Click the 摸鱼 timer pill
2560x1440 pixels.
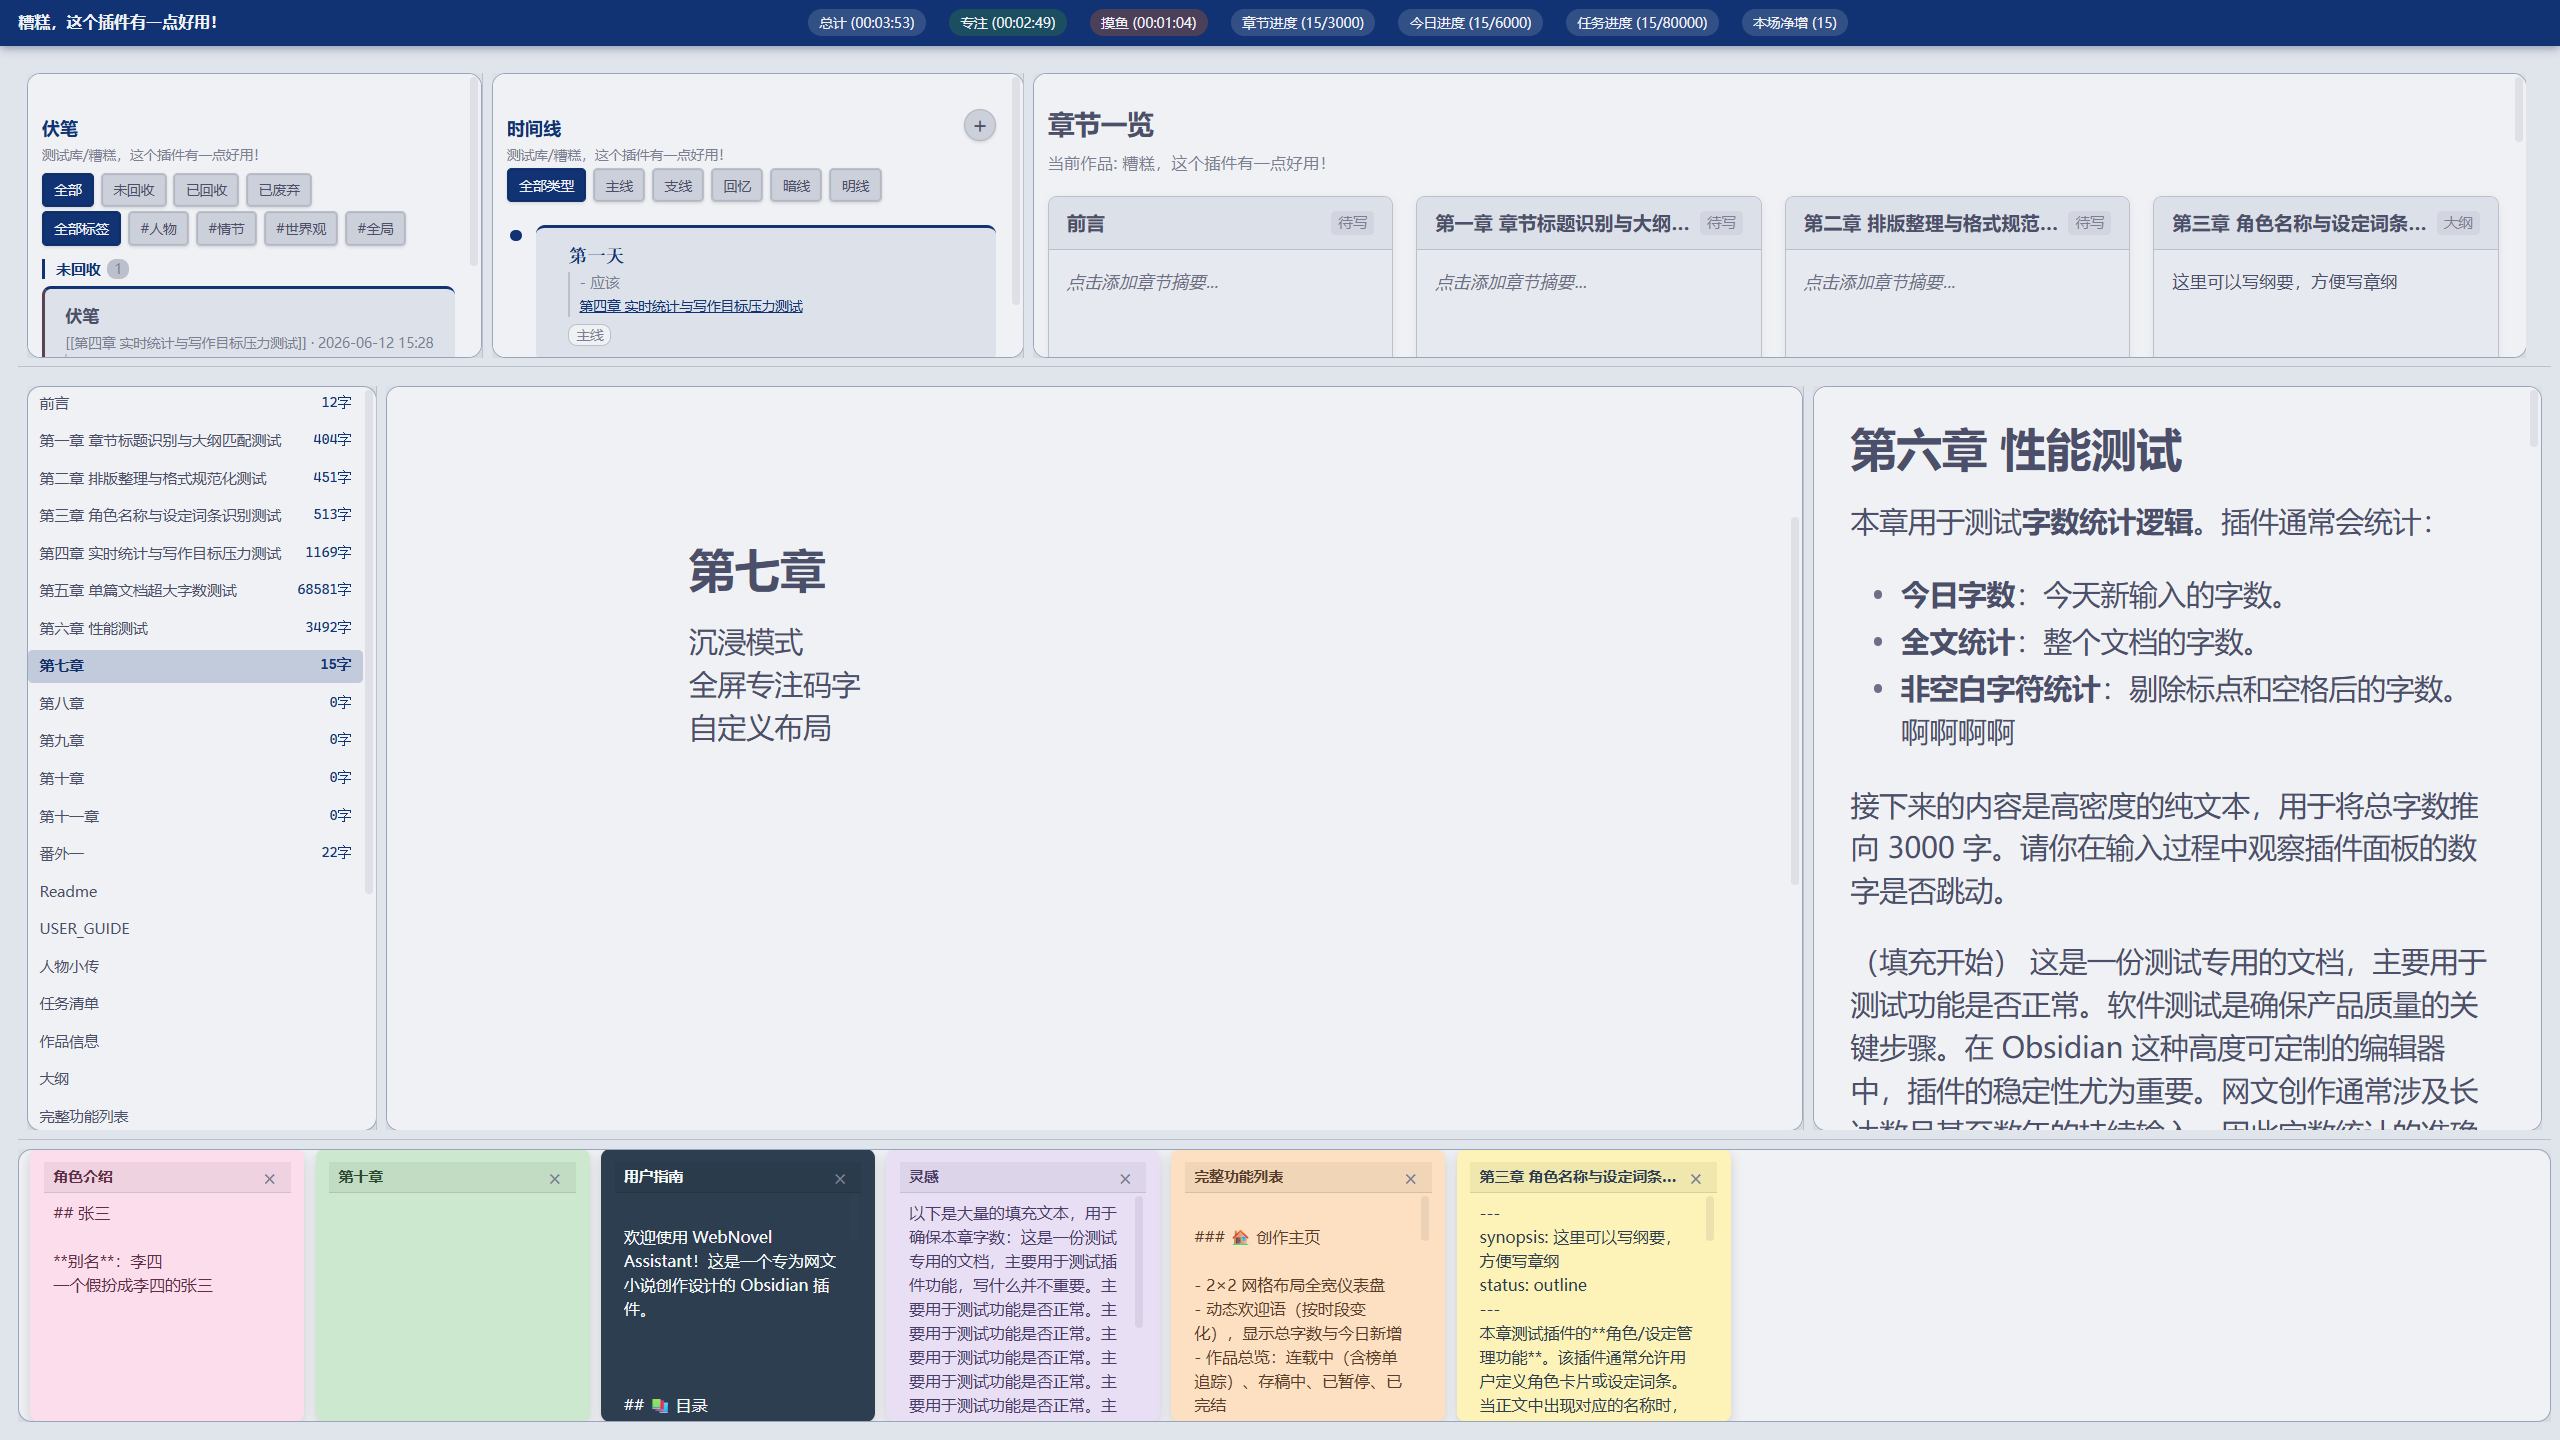1148,23
